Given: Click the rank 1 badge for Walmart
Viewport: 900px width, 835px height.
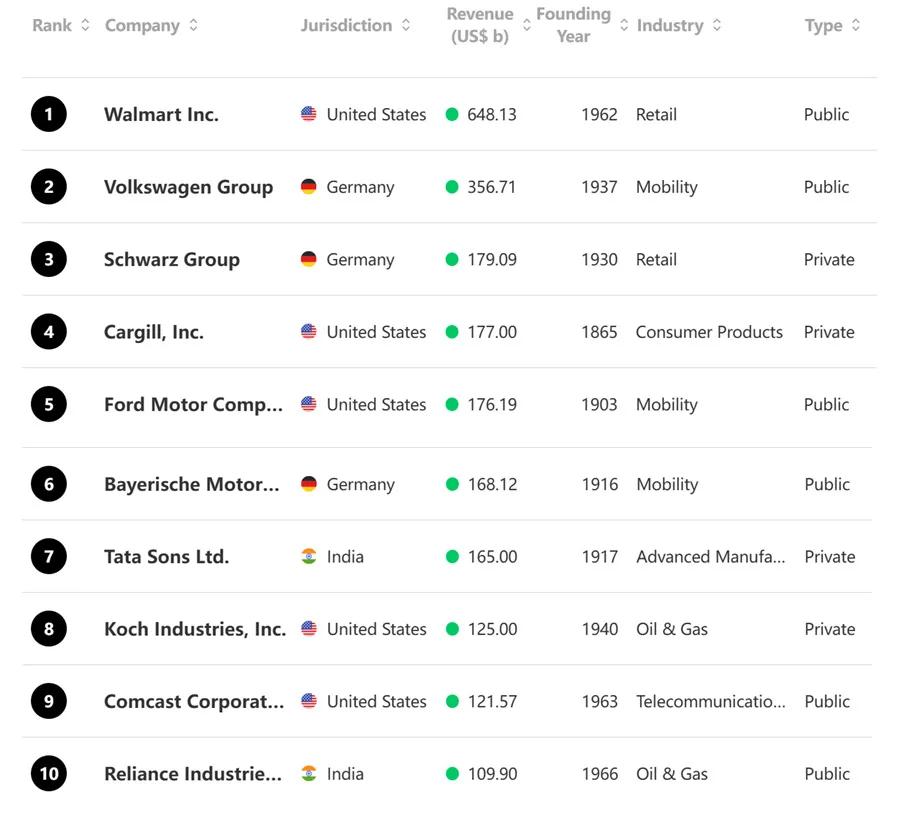Looking at the screenshot, I should point(48,115).
